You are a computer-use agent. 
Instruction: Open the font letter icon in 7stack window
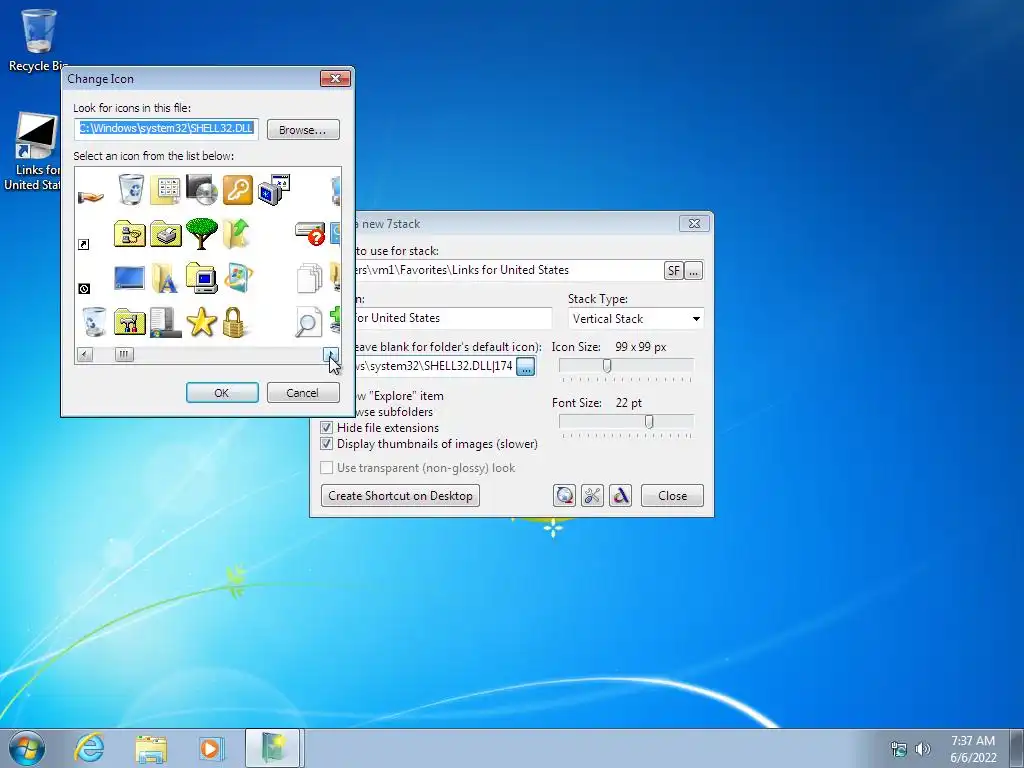(620, 496)
